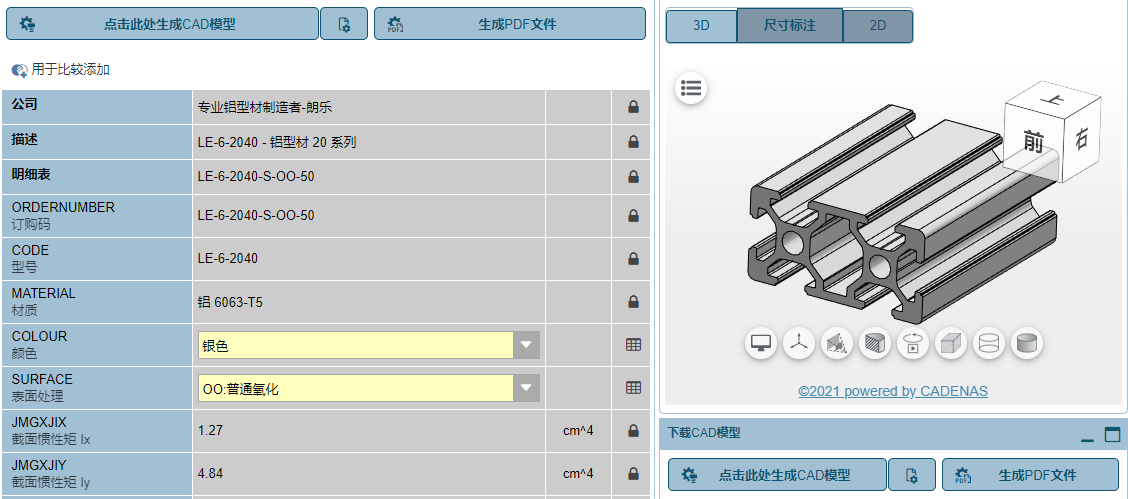This screenshot has height=499, width=1128.
Task: Click the 用于比较添加 compare icon
Action: click(x=19, y=70)
